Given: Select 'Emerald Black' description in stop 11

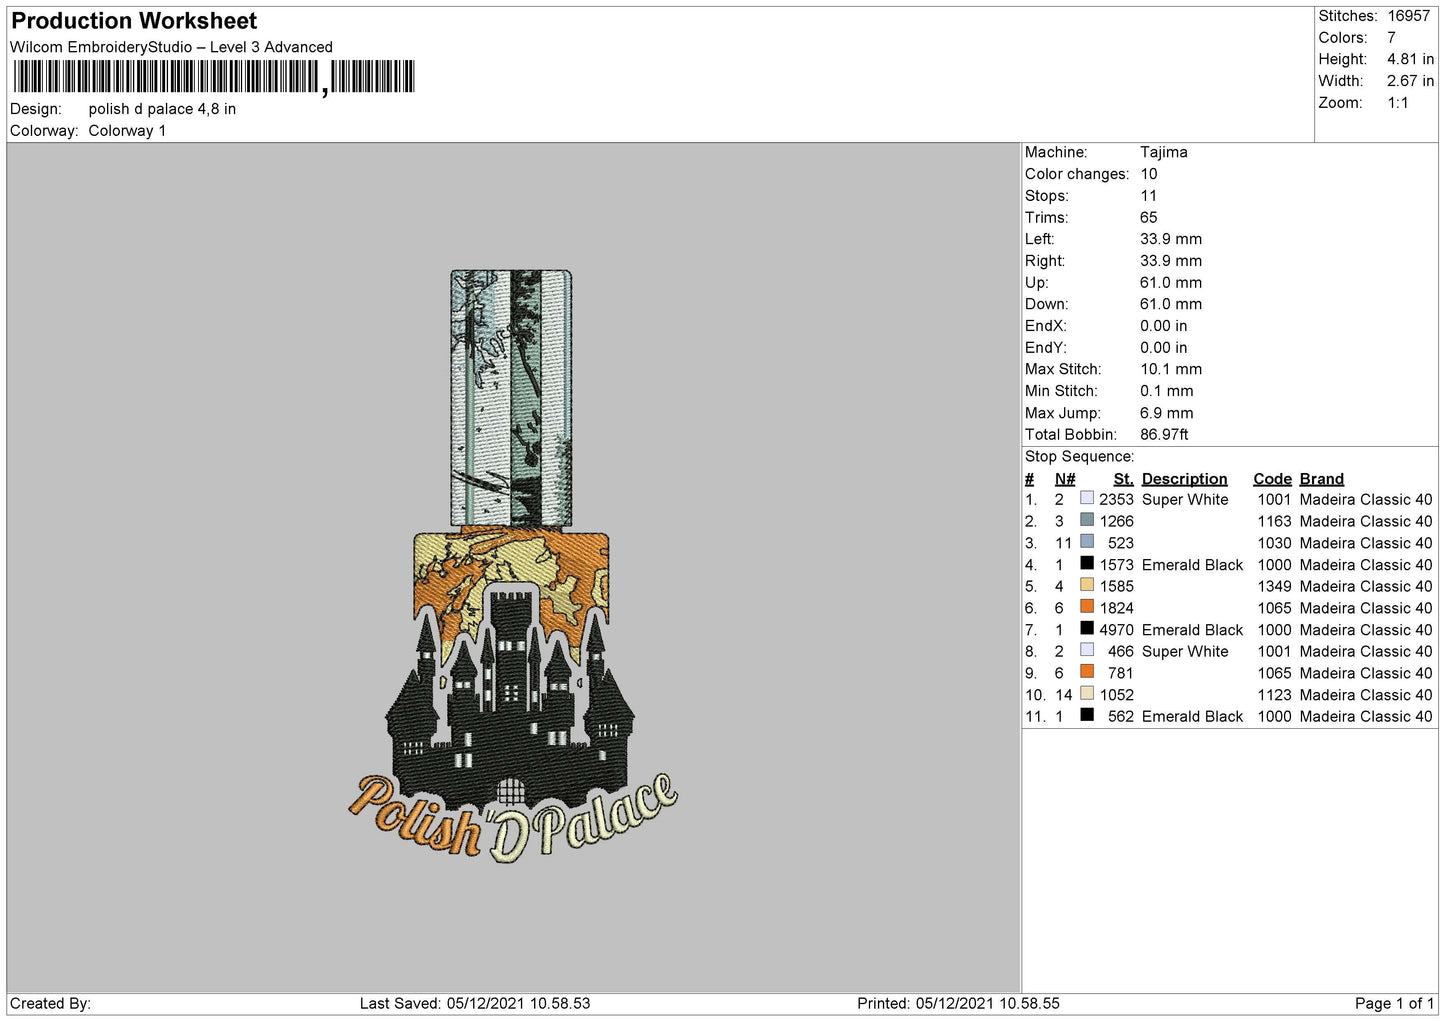Looking at the screenshot, I should click(x=1192, y=717).
